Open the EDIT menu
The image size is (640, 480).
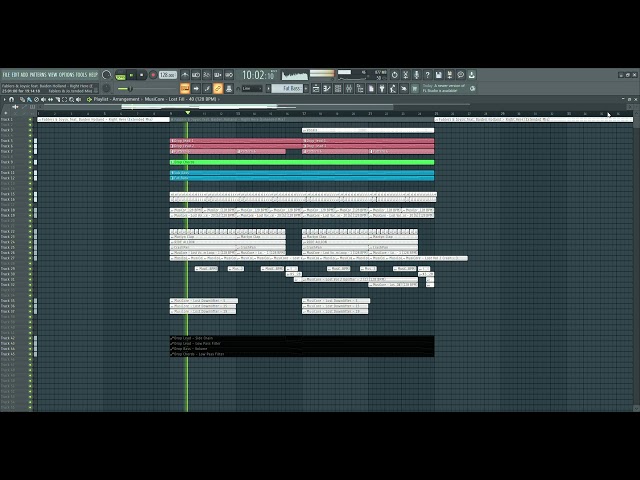click(15, 75)
